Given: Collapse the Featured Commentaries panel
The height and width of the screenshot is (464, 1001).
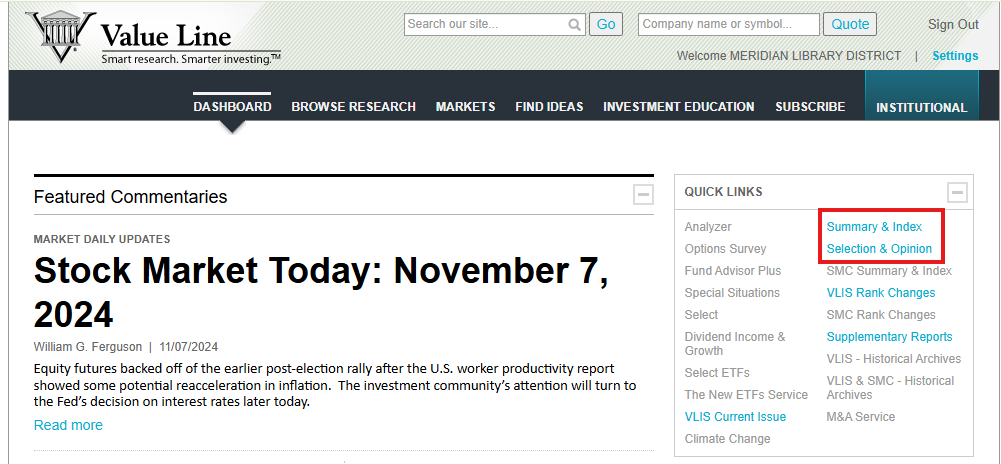Looking at the screenshot, I should 643,196.
